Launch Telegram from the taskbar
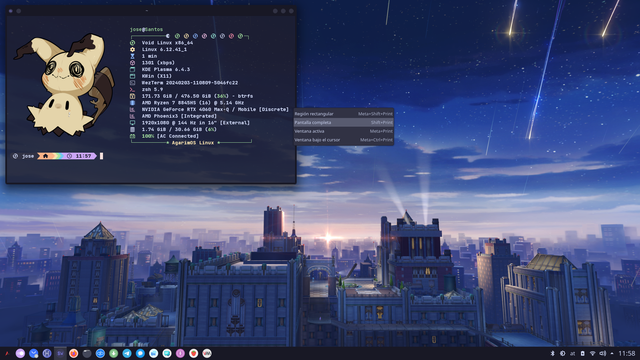Viewport: 640px width, 360px height. (x=127, y=353)
